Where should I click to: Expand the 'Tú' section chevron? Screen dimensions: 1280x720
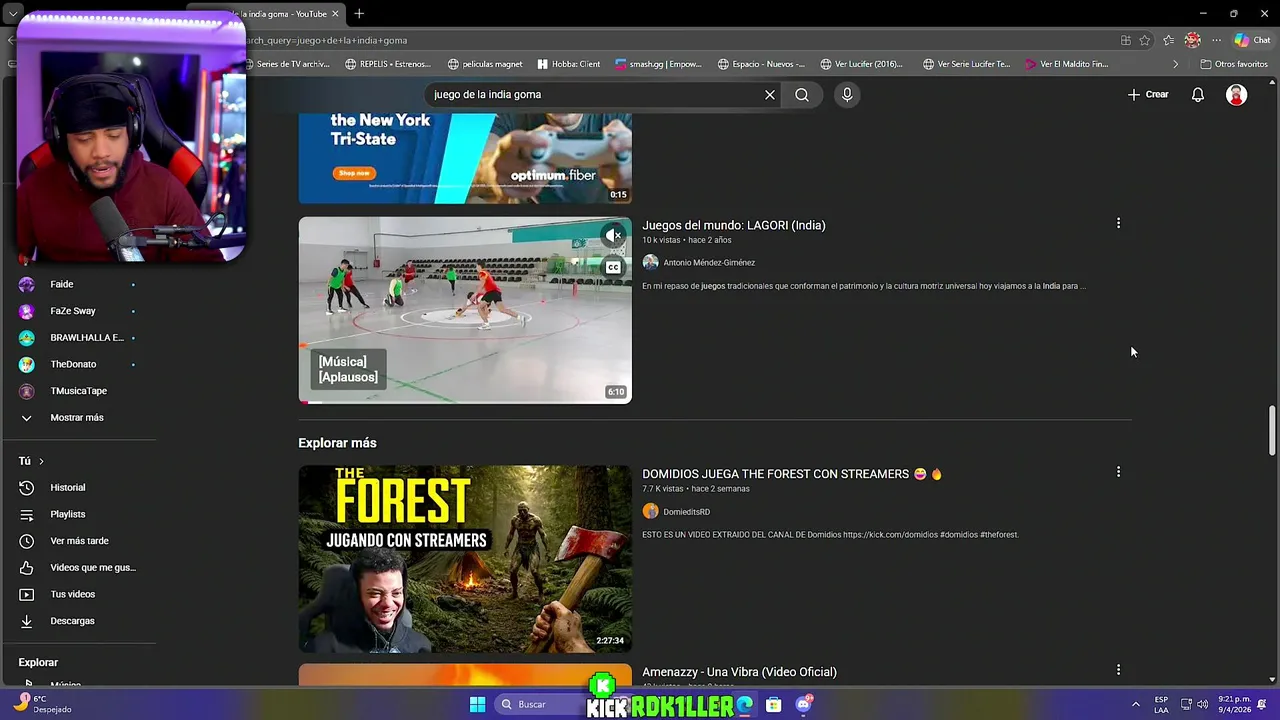coord(41,461)
